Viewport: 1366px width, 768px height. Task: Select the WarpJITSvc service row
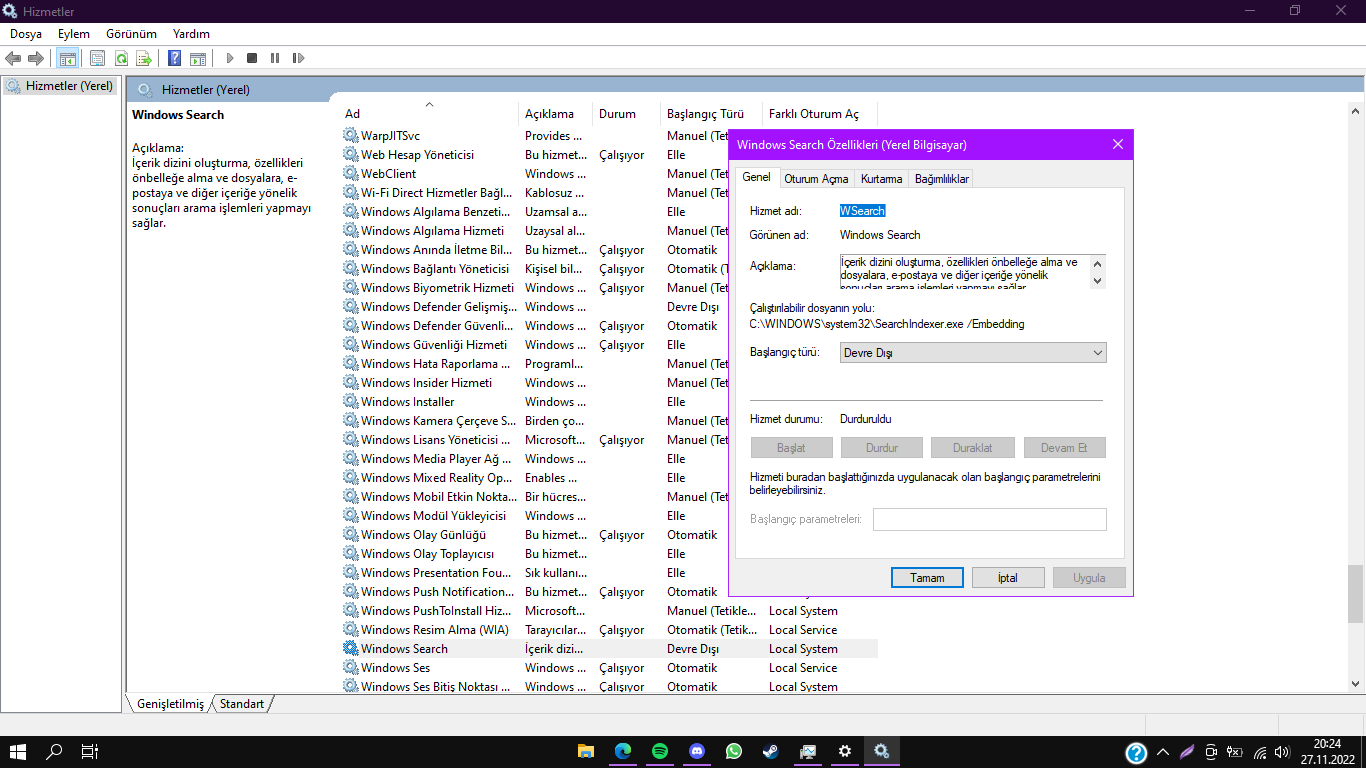tap(534, 136)
